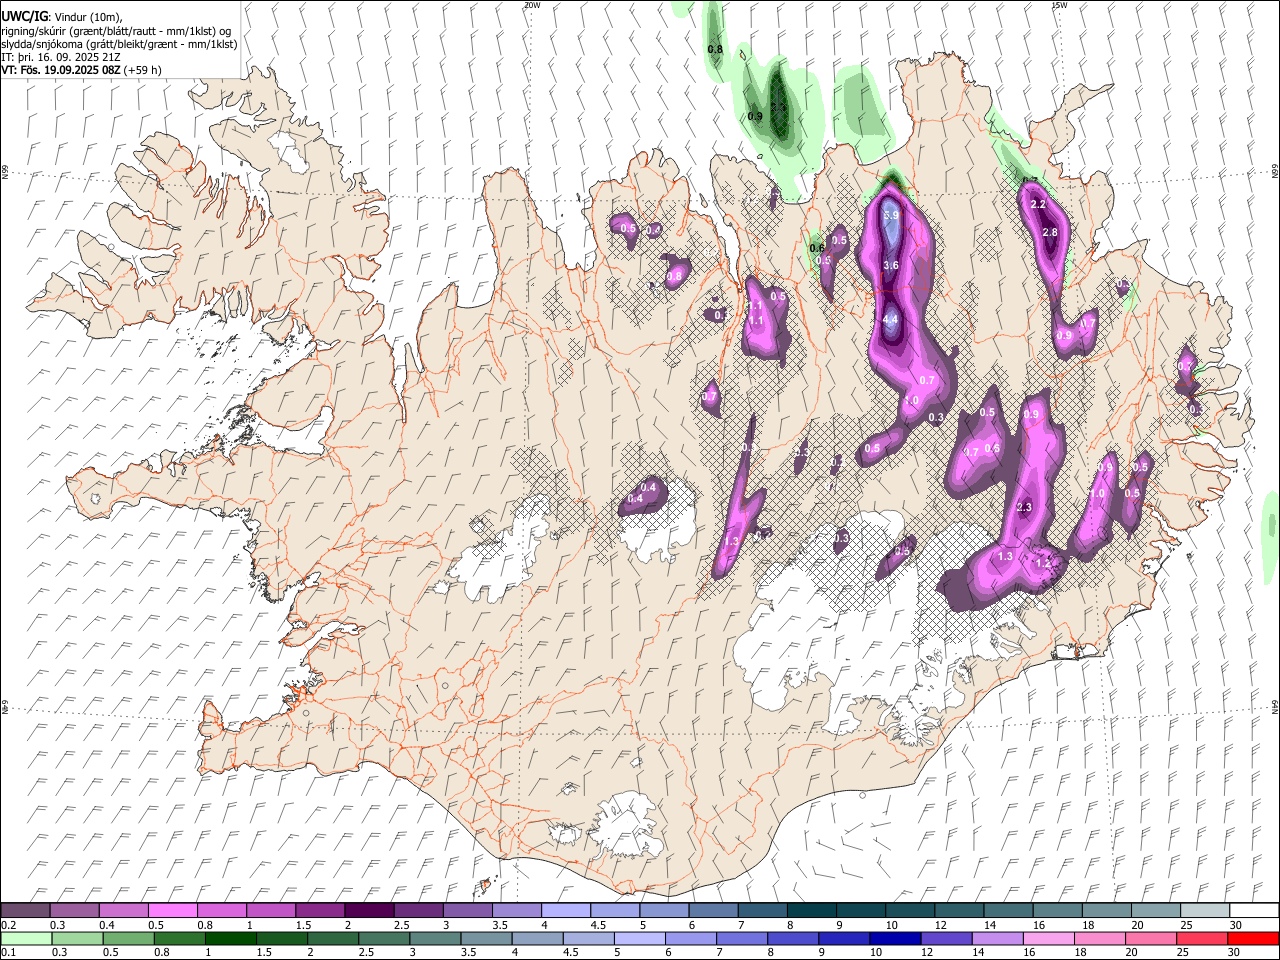Click the red rain swatch between 25 and 30
The image size is (1280, 960).
[x=1200, y=938]
